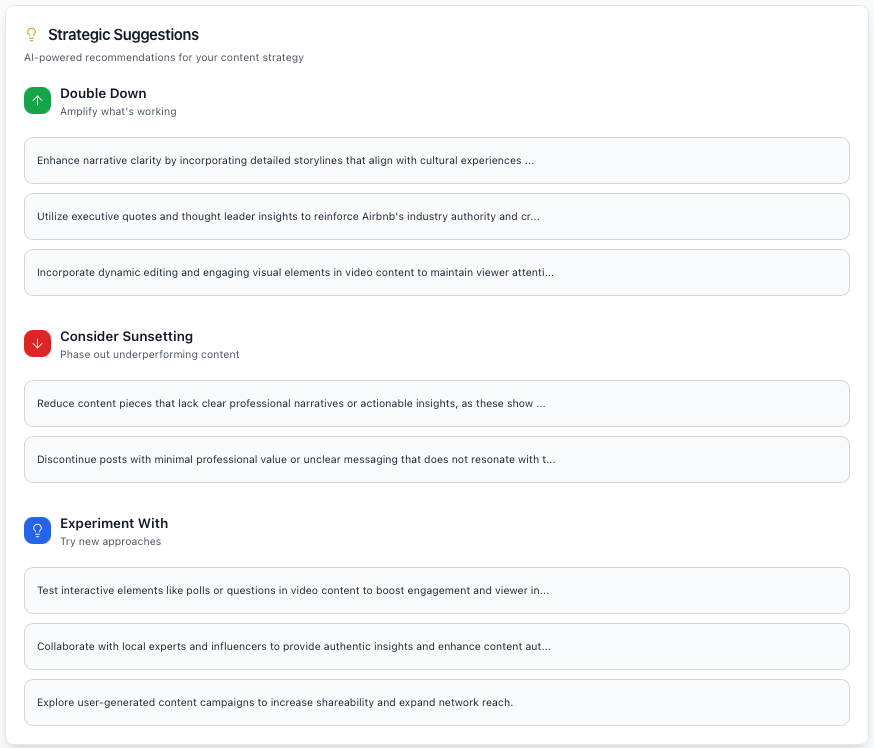
Task: Open the 'Enhance narrative clarity' suggestion card
Action: 436,160
